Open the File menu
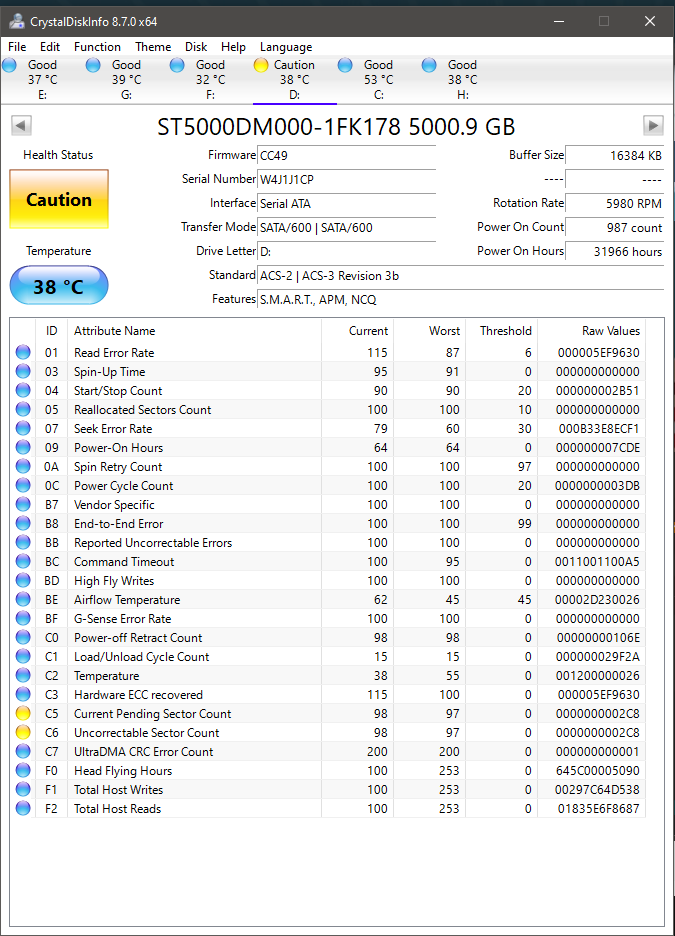 (17, 47)
